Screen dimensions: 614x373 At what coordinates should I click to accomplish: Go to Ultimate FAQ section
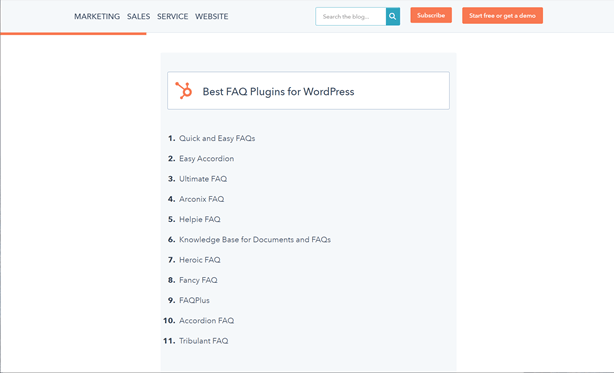[203, 179]
